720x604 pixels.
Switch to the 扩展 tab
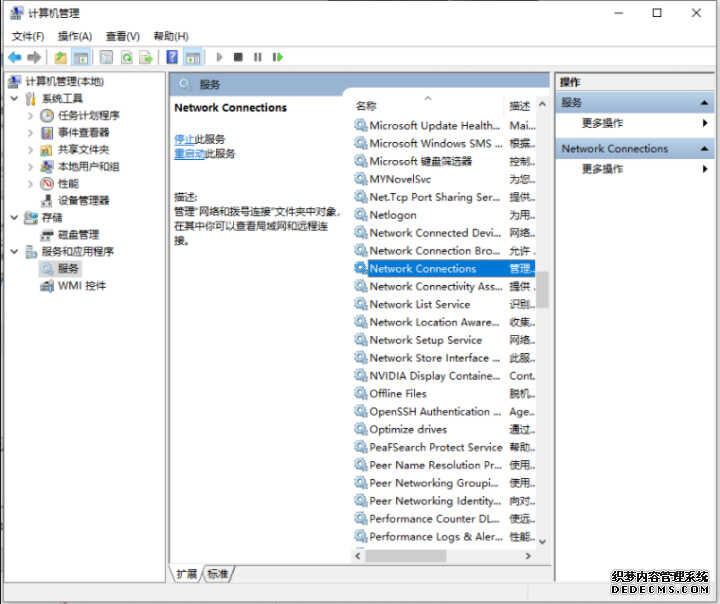[187, 574]
